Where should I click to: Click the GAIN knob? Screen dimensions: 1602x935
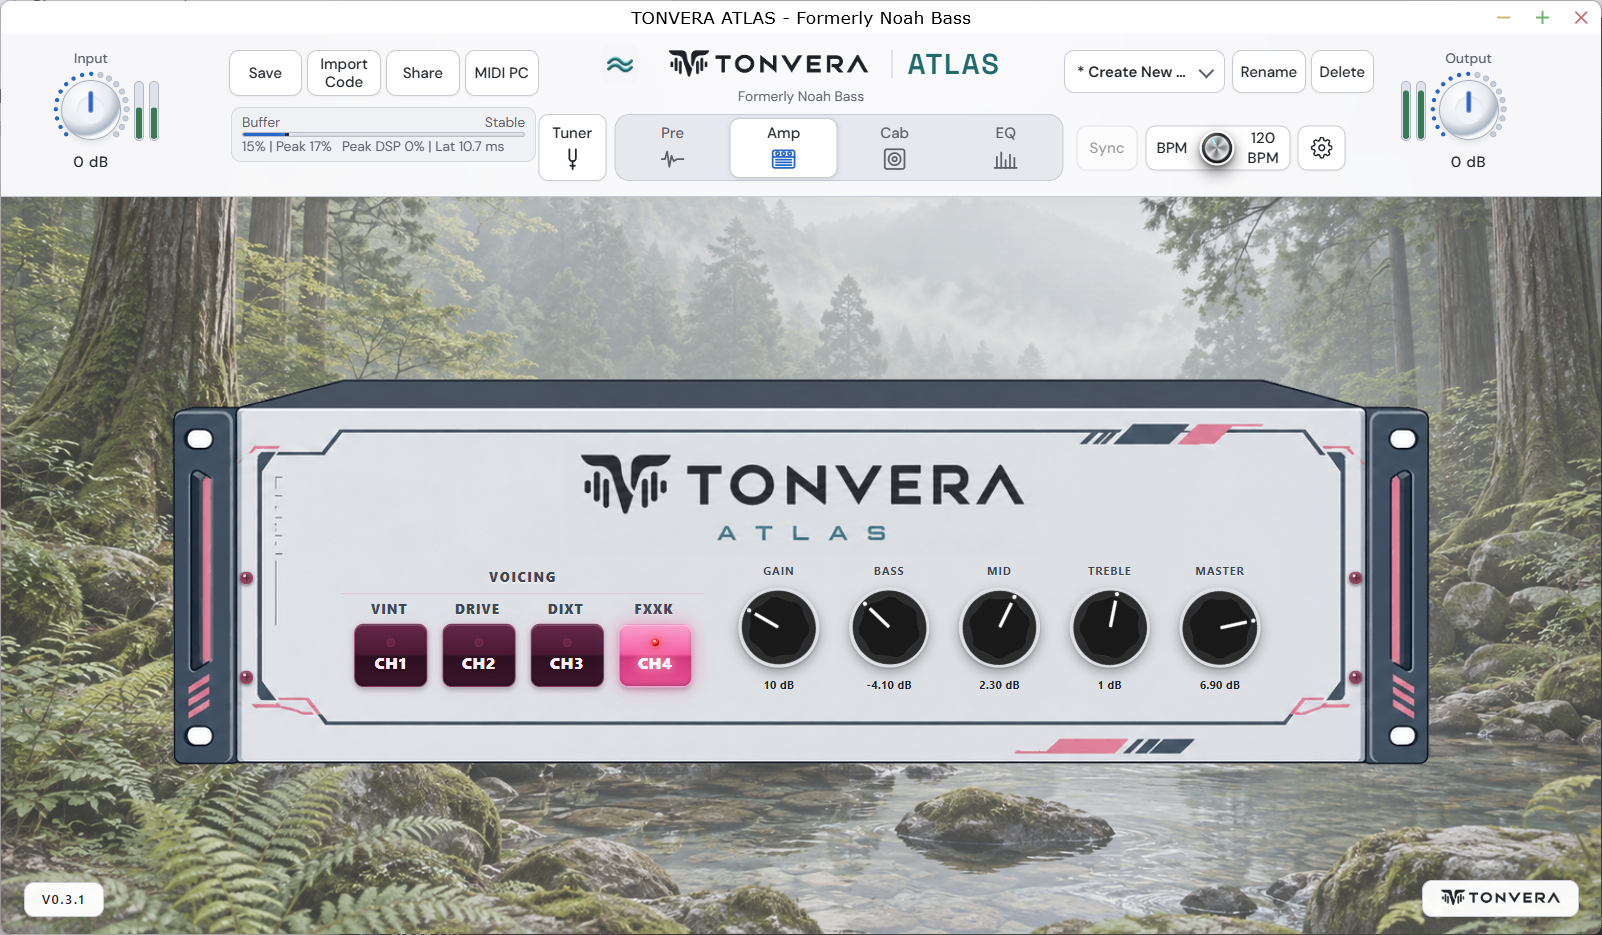point(778,628)
